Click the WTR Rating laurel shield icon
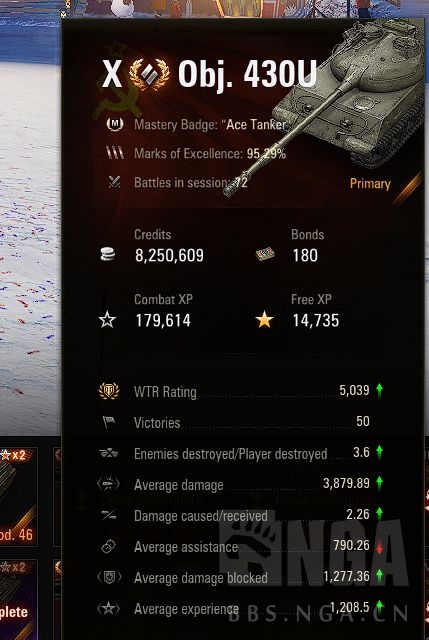The height and width of the screenshot is (640, 429). pos(109,391)
